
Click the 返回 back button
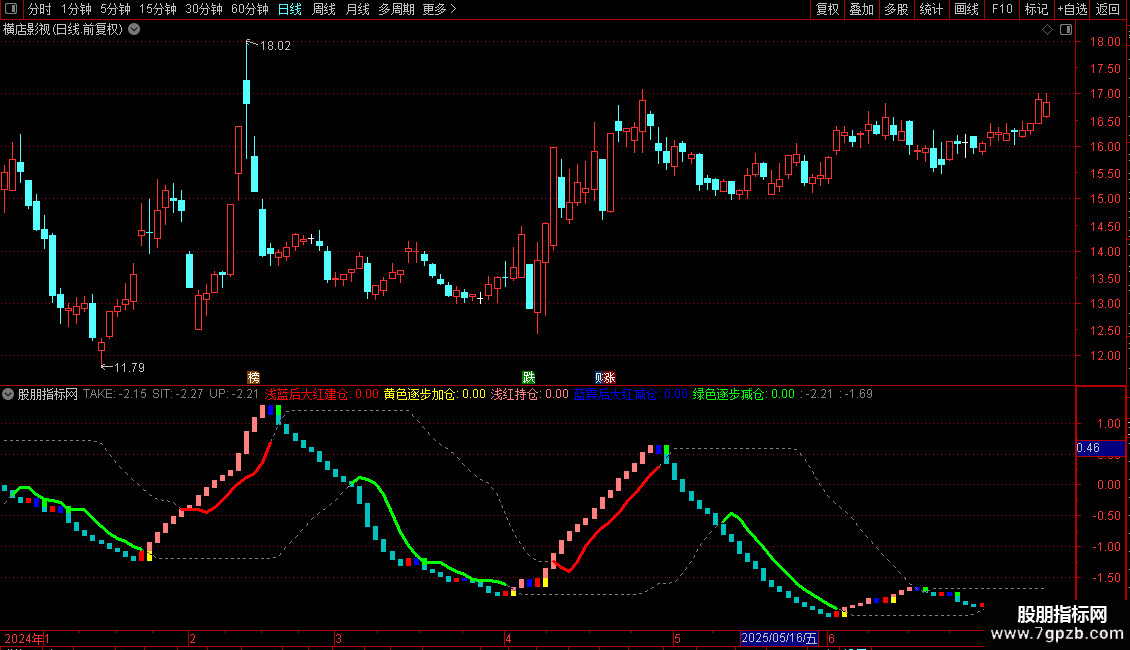click(1108, 9)
